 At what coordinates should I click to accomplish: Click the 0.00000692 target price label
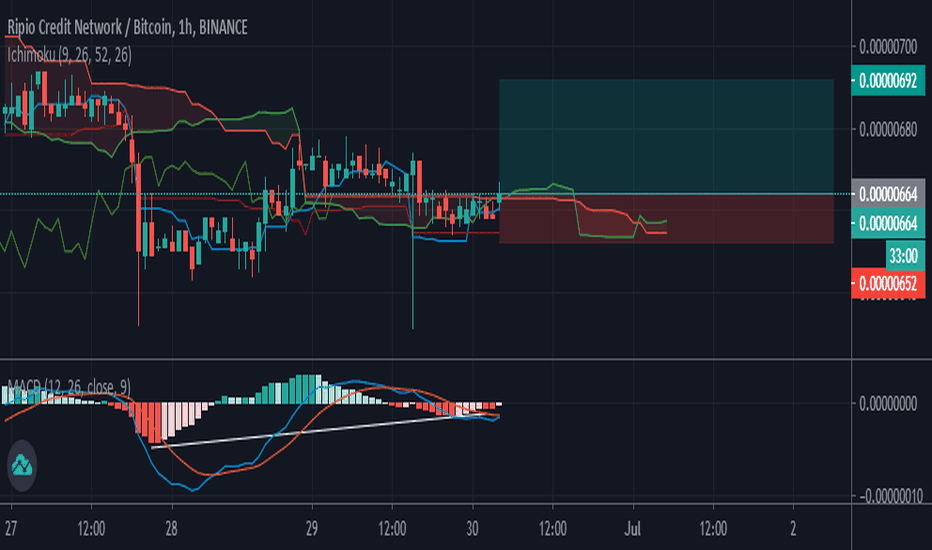click(x=888, y=80)
